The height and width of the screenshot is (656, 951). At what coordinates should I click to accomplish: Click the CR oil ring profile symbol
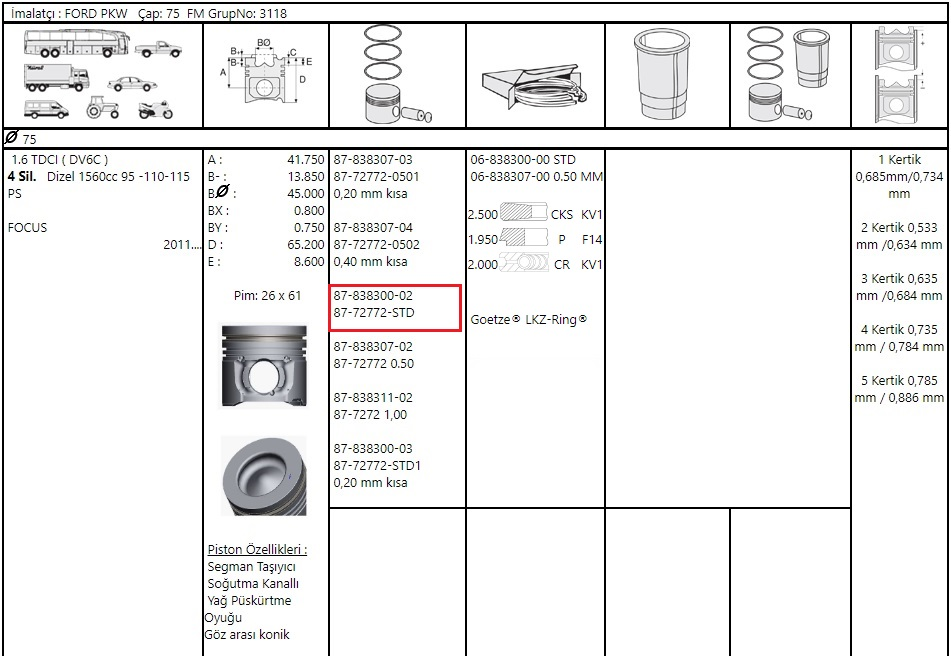(523, 265)
